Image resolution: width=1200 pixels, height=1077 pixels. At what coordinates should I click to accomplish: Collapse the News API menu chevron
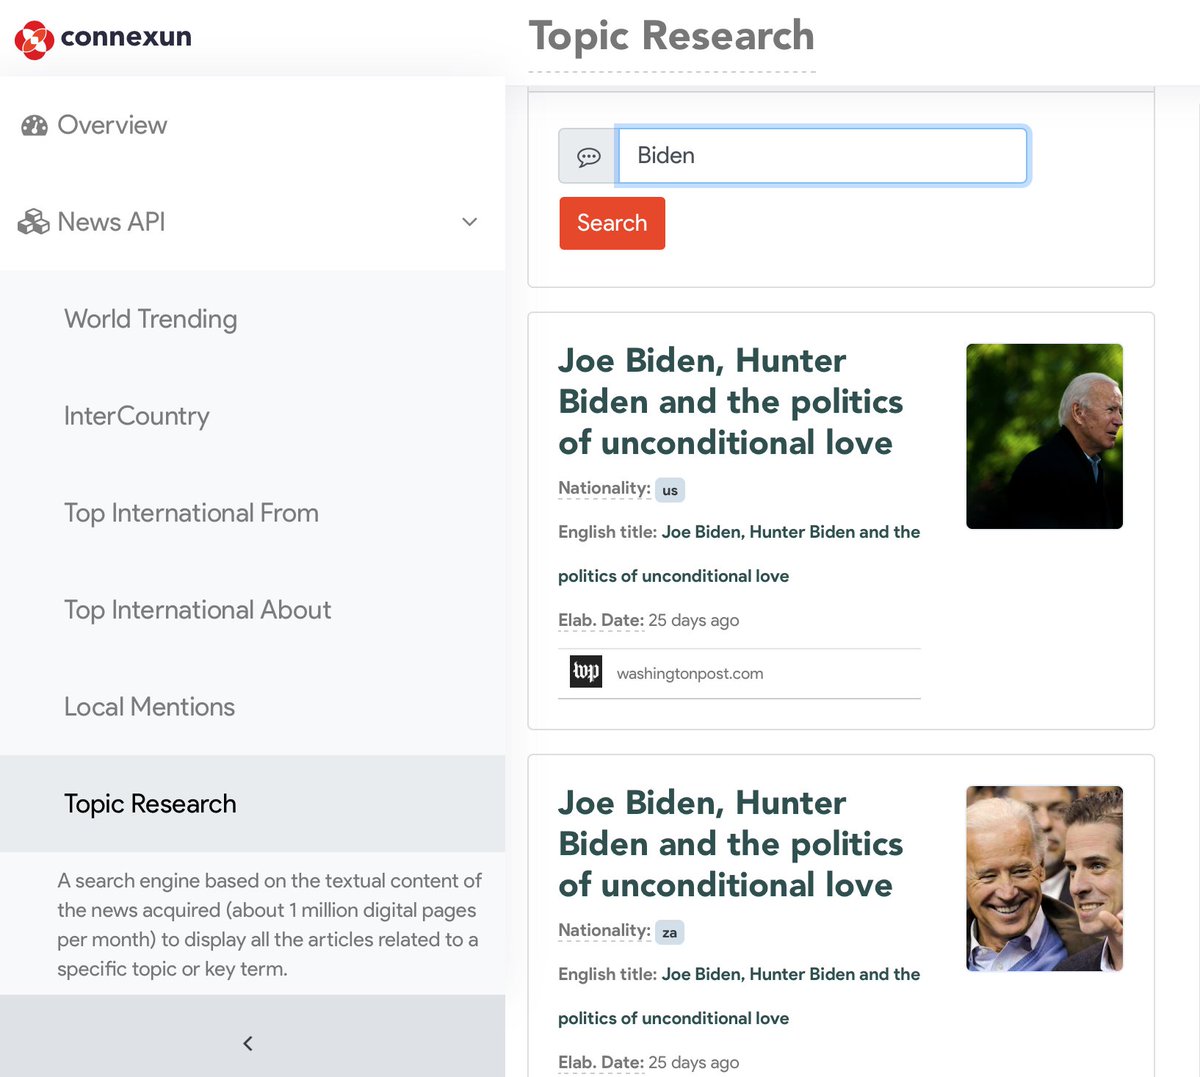(x=469, y=222)
